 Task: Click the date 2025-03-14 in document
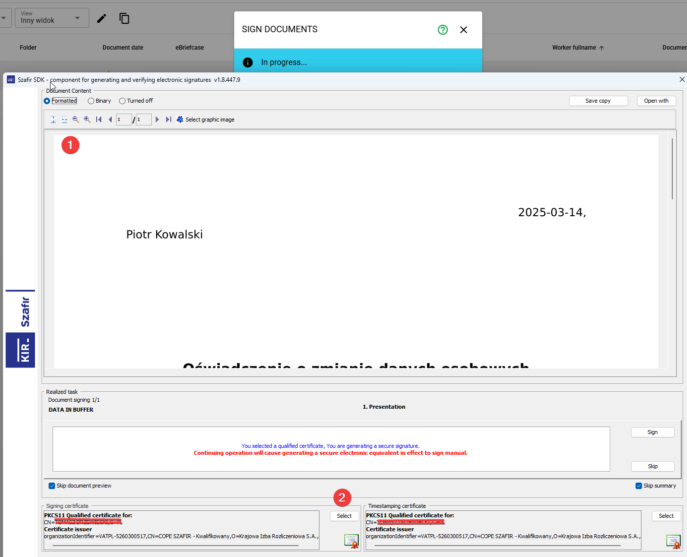tap(552, 213)
